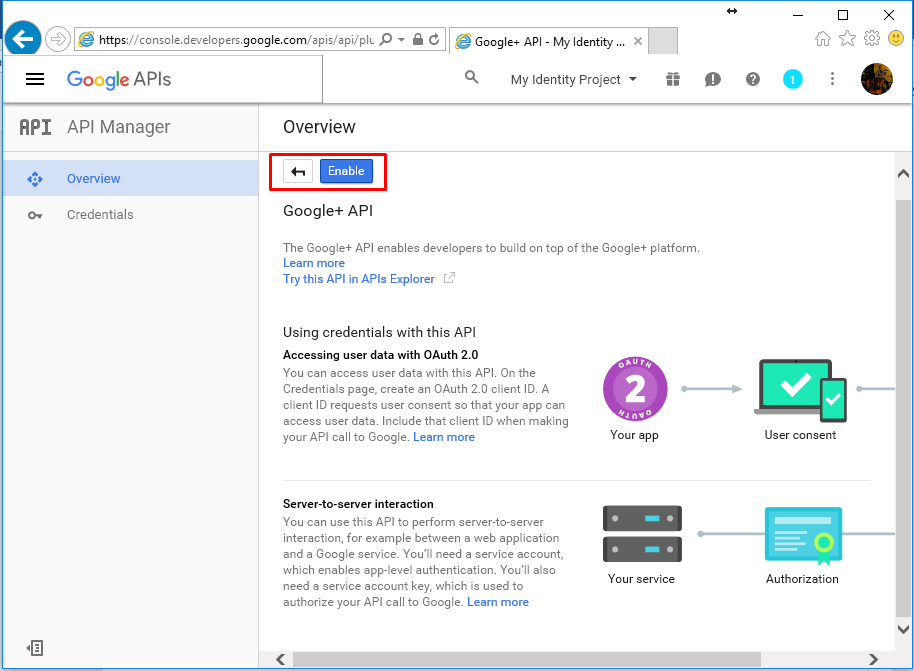Follow the Learn more link in OAuth 2.0 section
This screenshot has height=671, width=914.
pos(444,437)
